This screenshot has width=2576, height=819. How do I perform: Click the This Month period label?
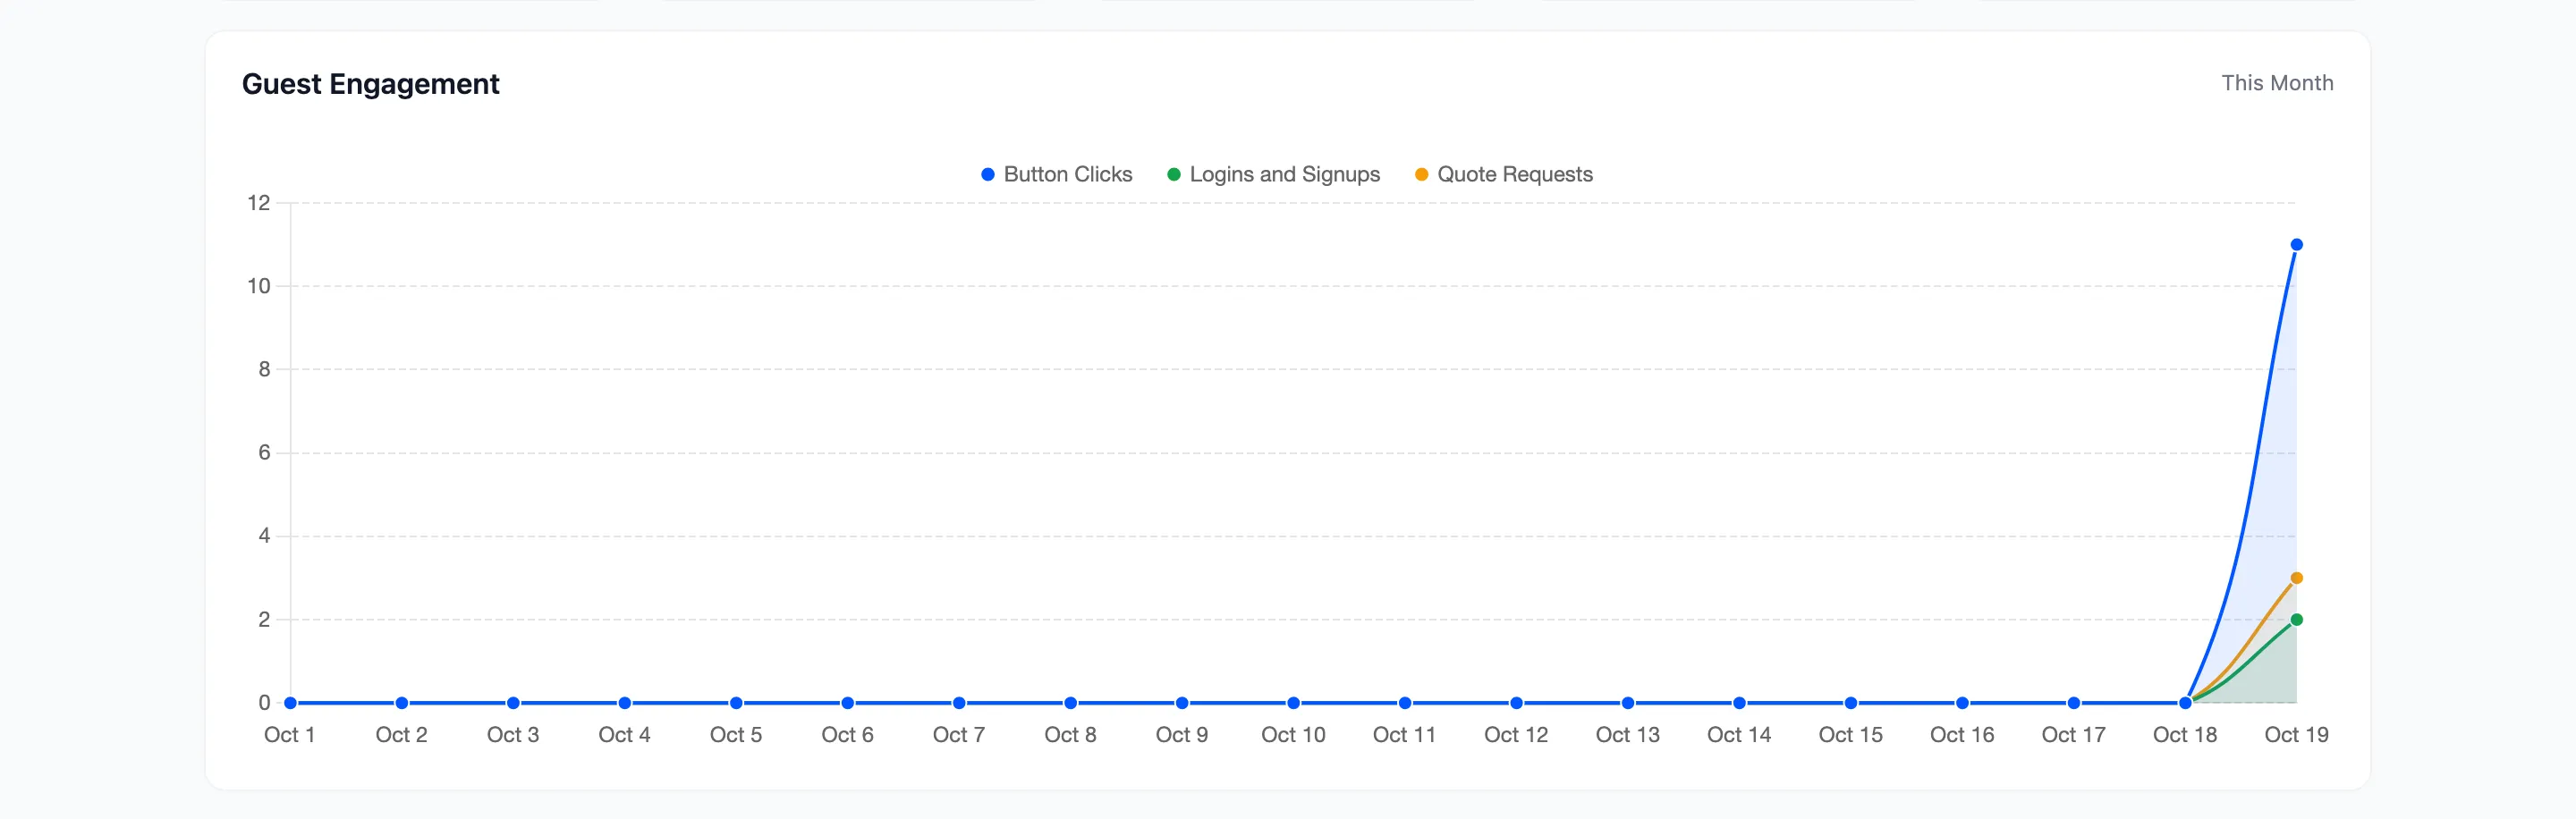(2277, 83)
